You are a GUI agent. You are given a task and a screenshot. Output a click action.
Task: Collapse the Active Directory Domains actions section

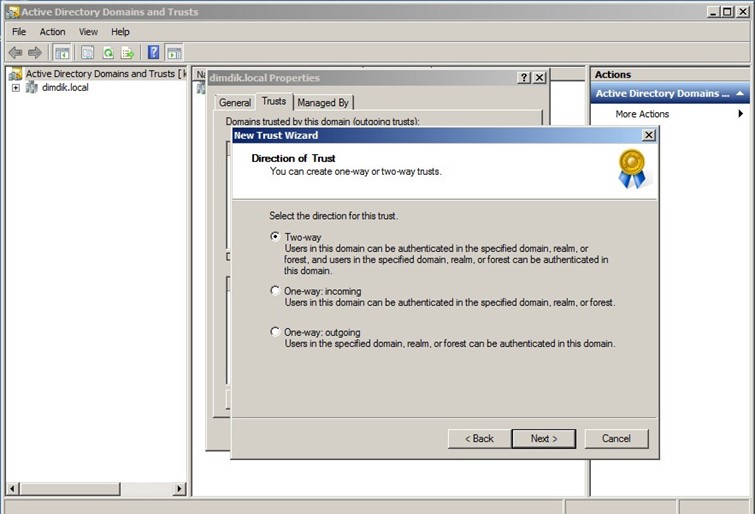(740, 93)
